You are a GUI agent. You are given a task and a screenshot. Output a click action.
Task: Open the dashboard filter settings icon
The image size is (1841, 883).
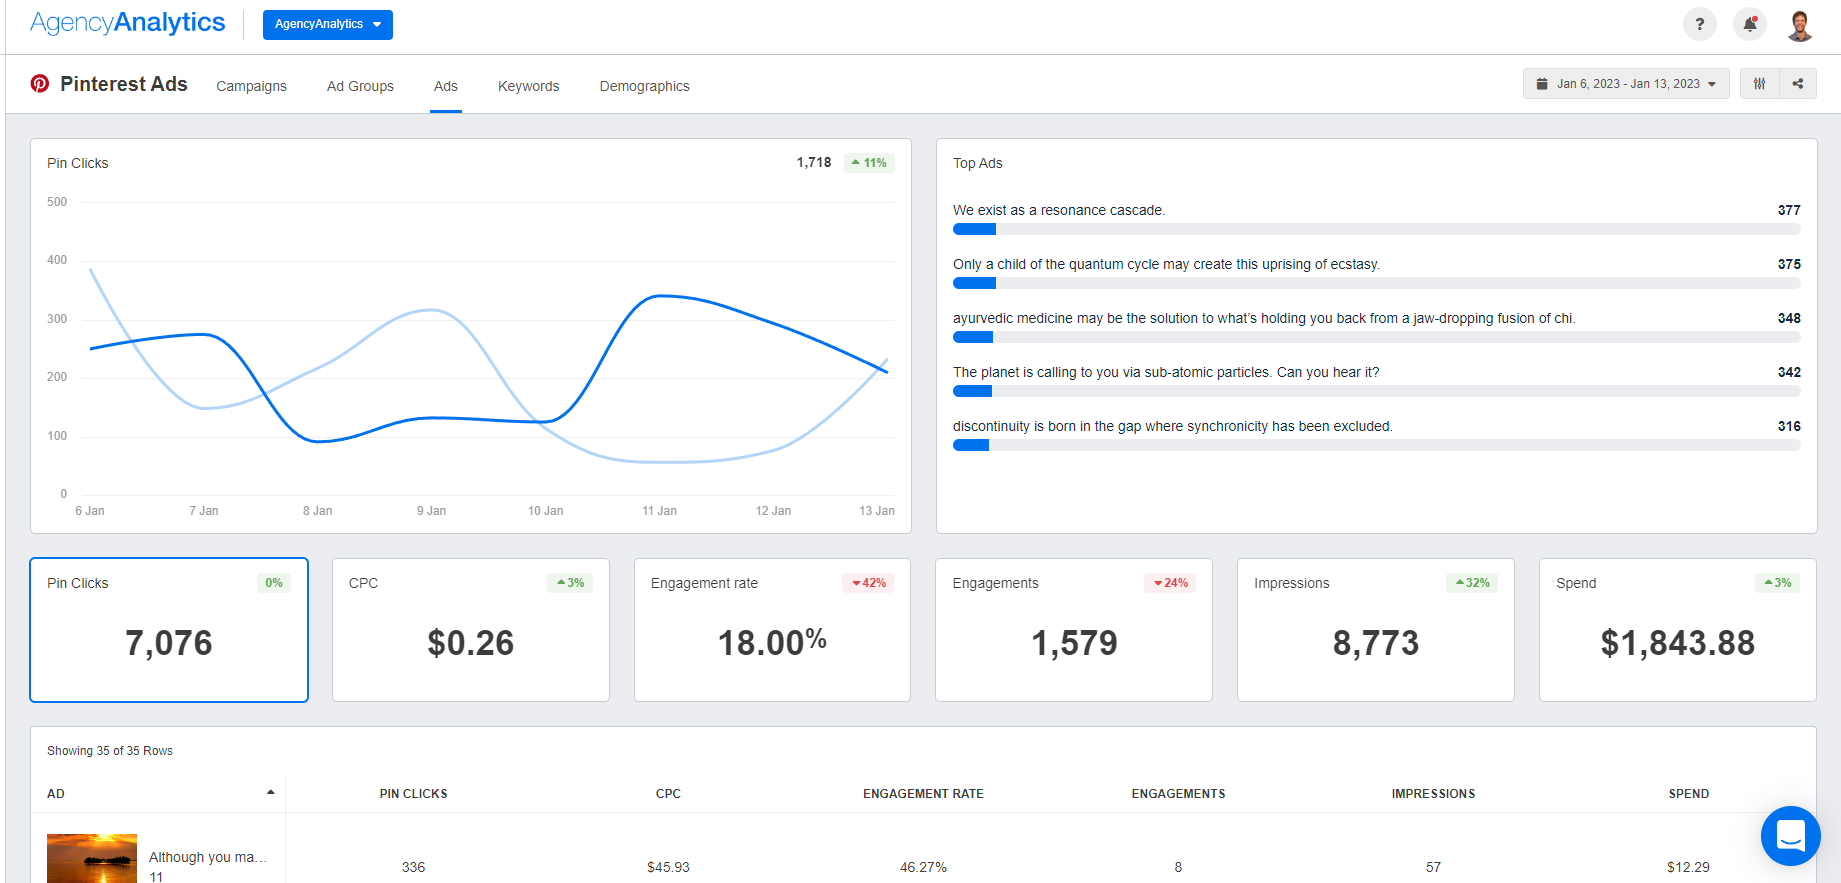point(1759,84)
